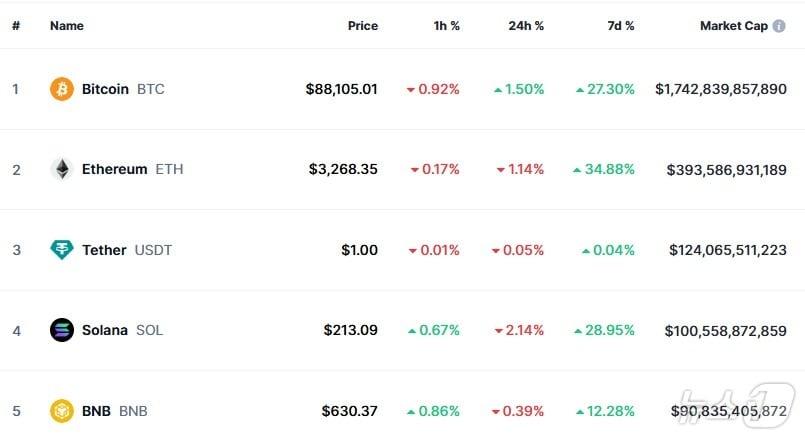The width and height of the screenshot is (805, 440).
Task: Open the Tether USDT link
Action: [126, 249]
